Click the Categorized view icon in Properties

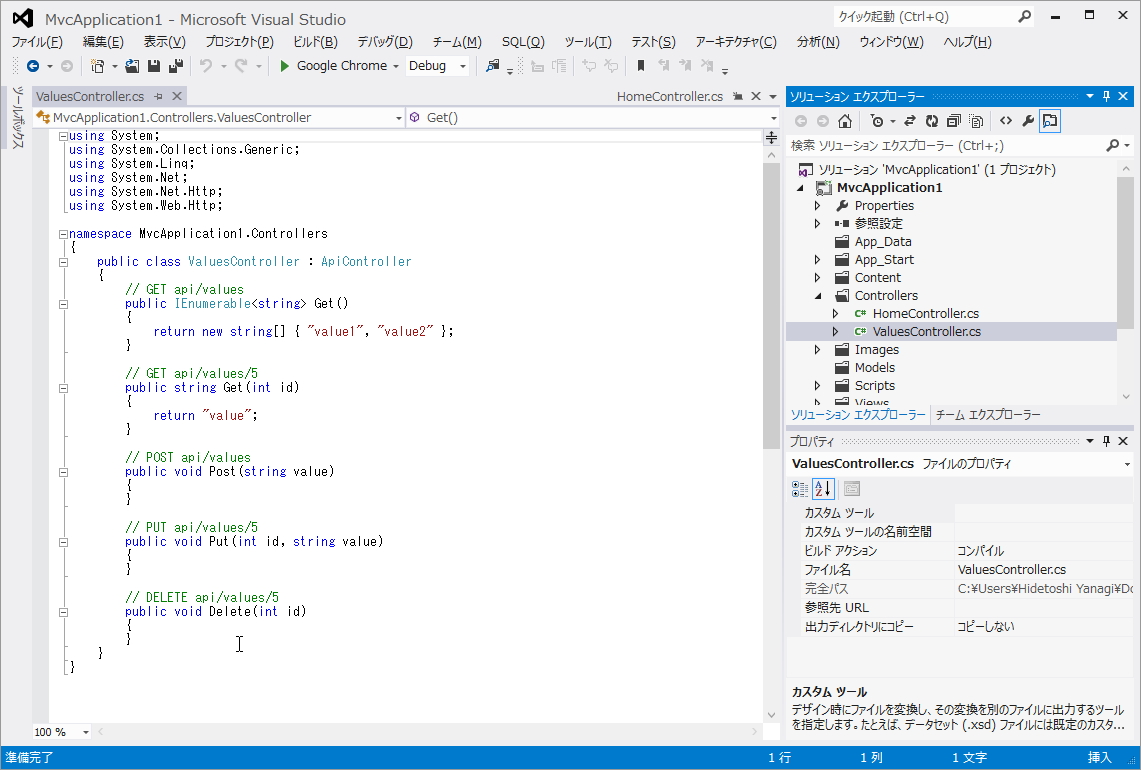point(800,489)
